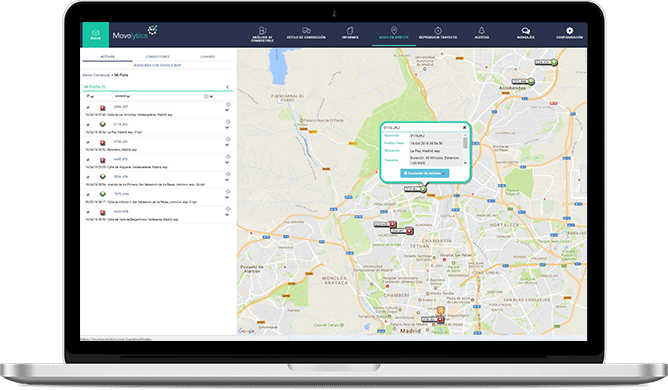
Task: Click the green Inicio home button
Action: coord(95,35)
